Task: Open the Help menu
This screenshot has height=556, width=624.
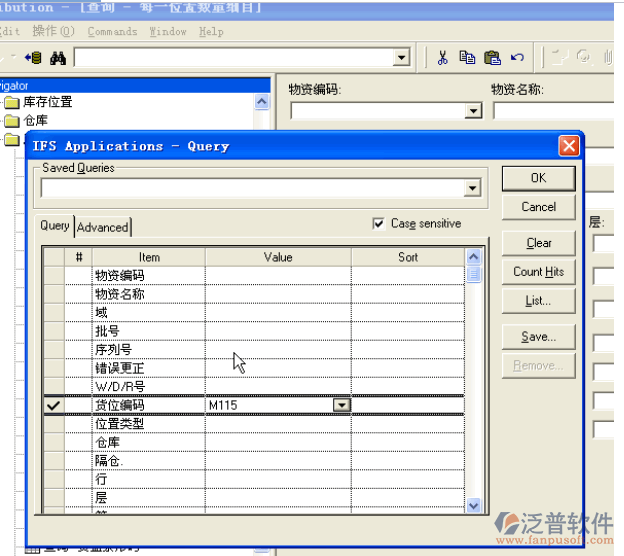Action: (x=211, y=31)
